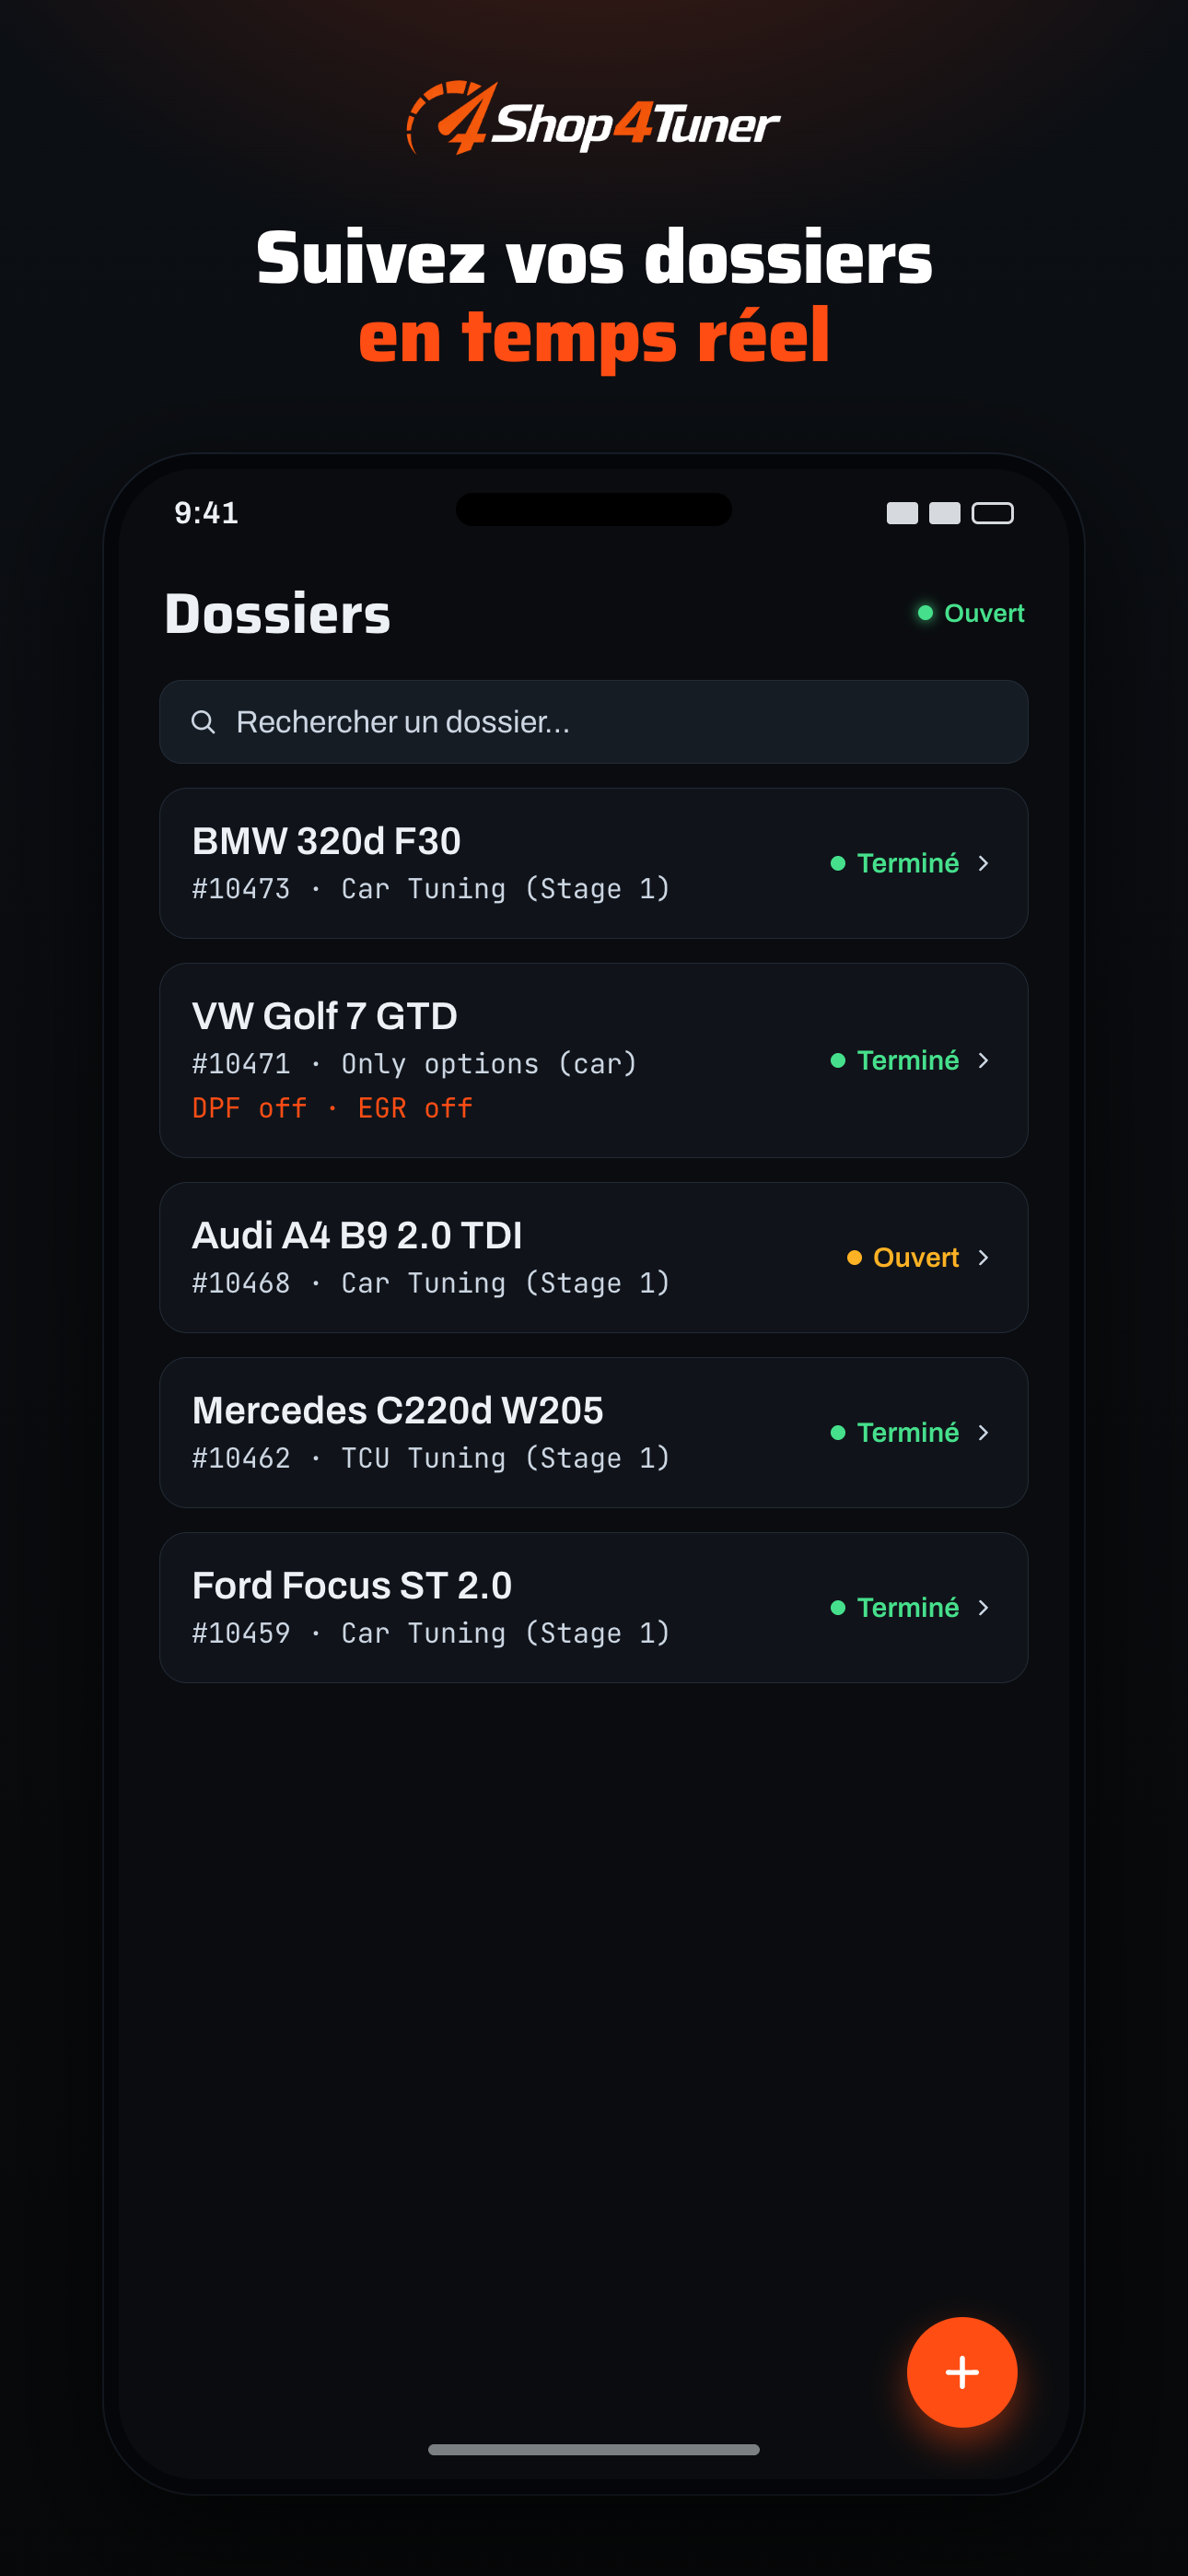
Task: Click the search magnifier icon
Action: pos(203,722)
